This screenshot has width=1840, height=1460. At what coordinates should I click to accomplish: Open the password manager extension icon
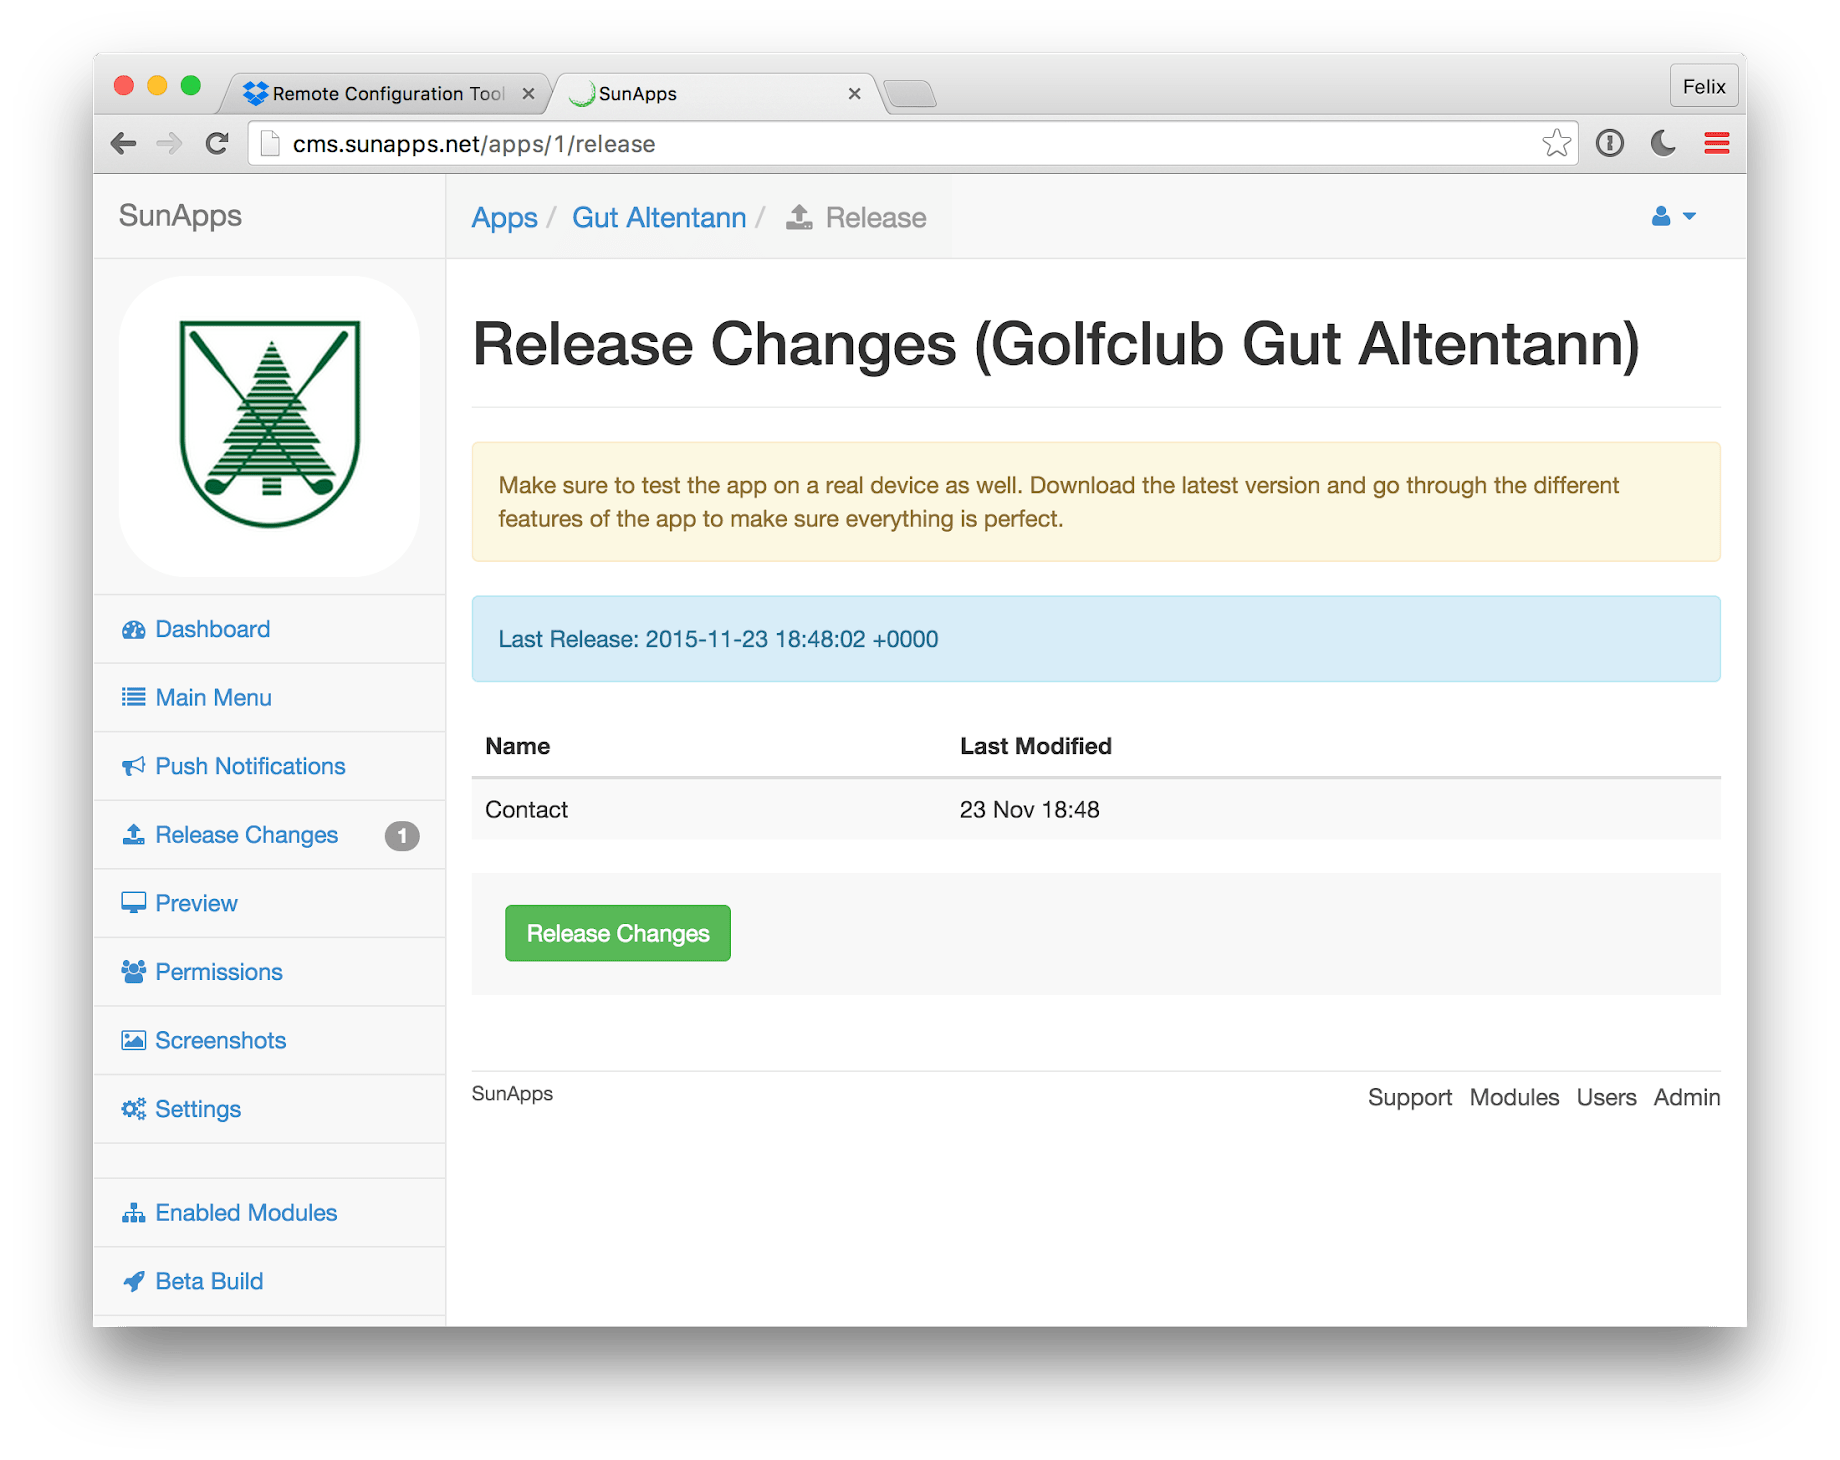(x=1610, y=143)
